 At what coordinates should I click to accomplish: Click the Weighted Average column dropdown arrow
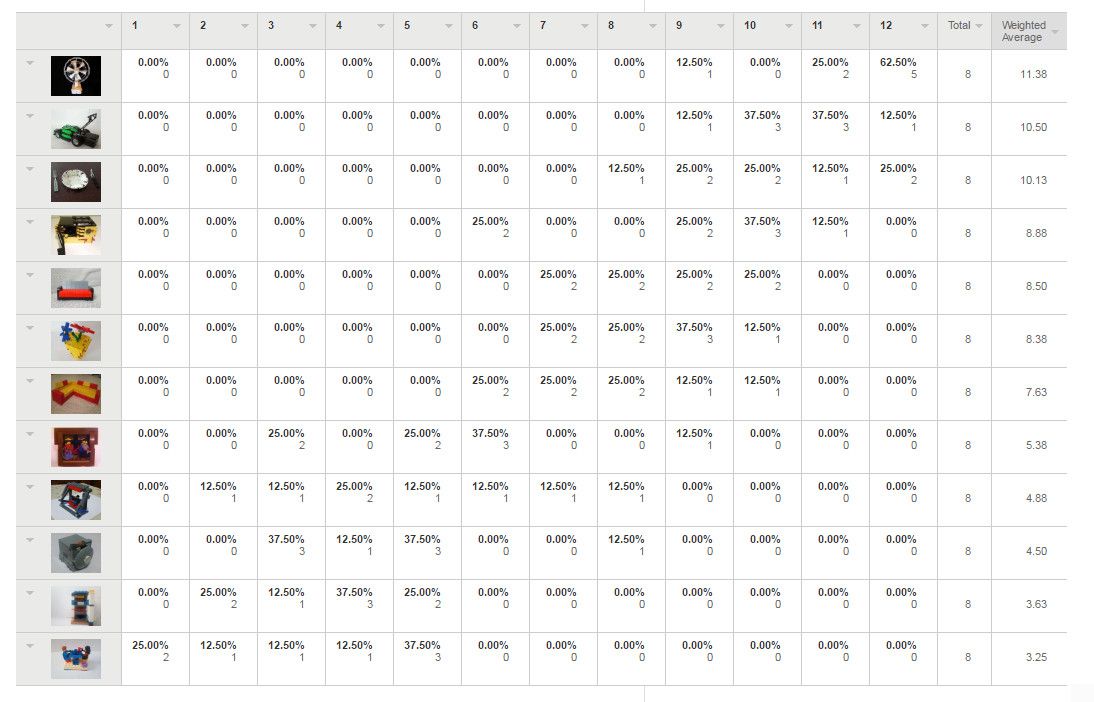click(x=1055, y=32)
